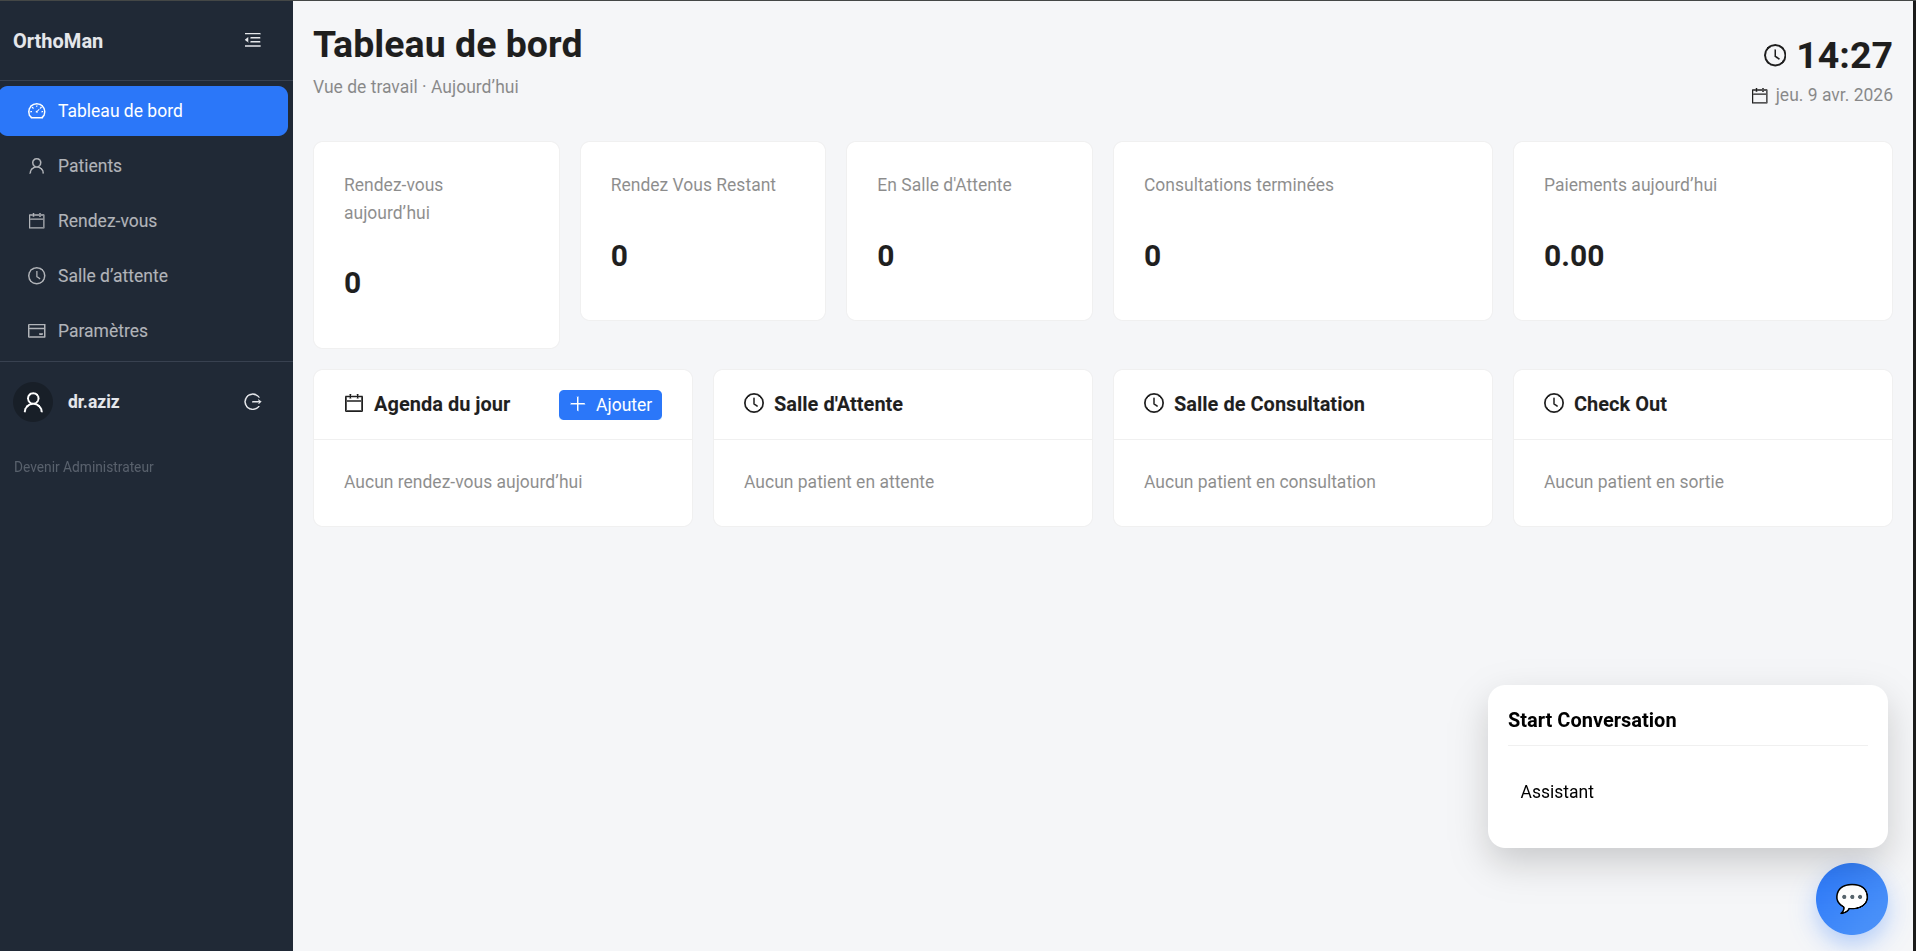The width and height of the screenshot is (1916, 951).
Task: Click the Agenda du jour title
Action: tap(442, 404)
